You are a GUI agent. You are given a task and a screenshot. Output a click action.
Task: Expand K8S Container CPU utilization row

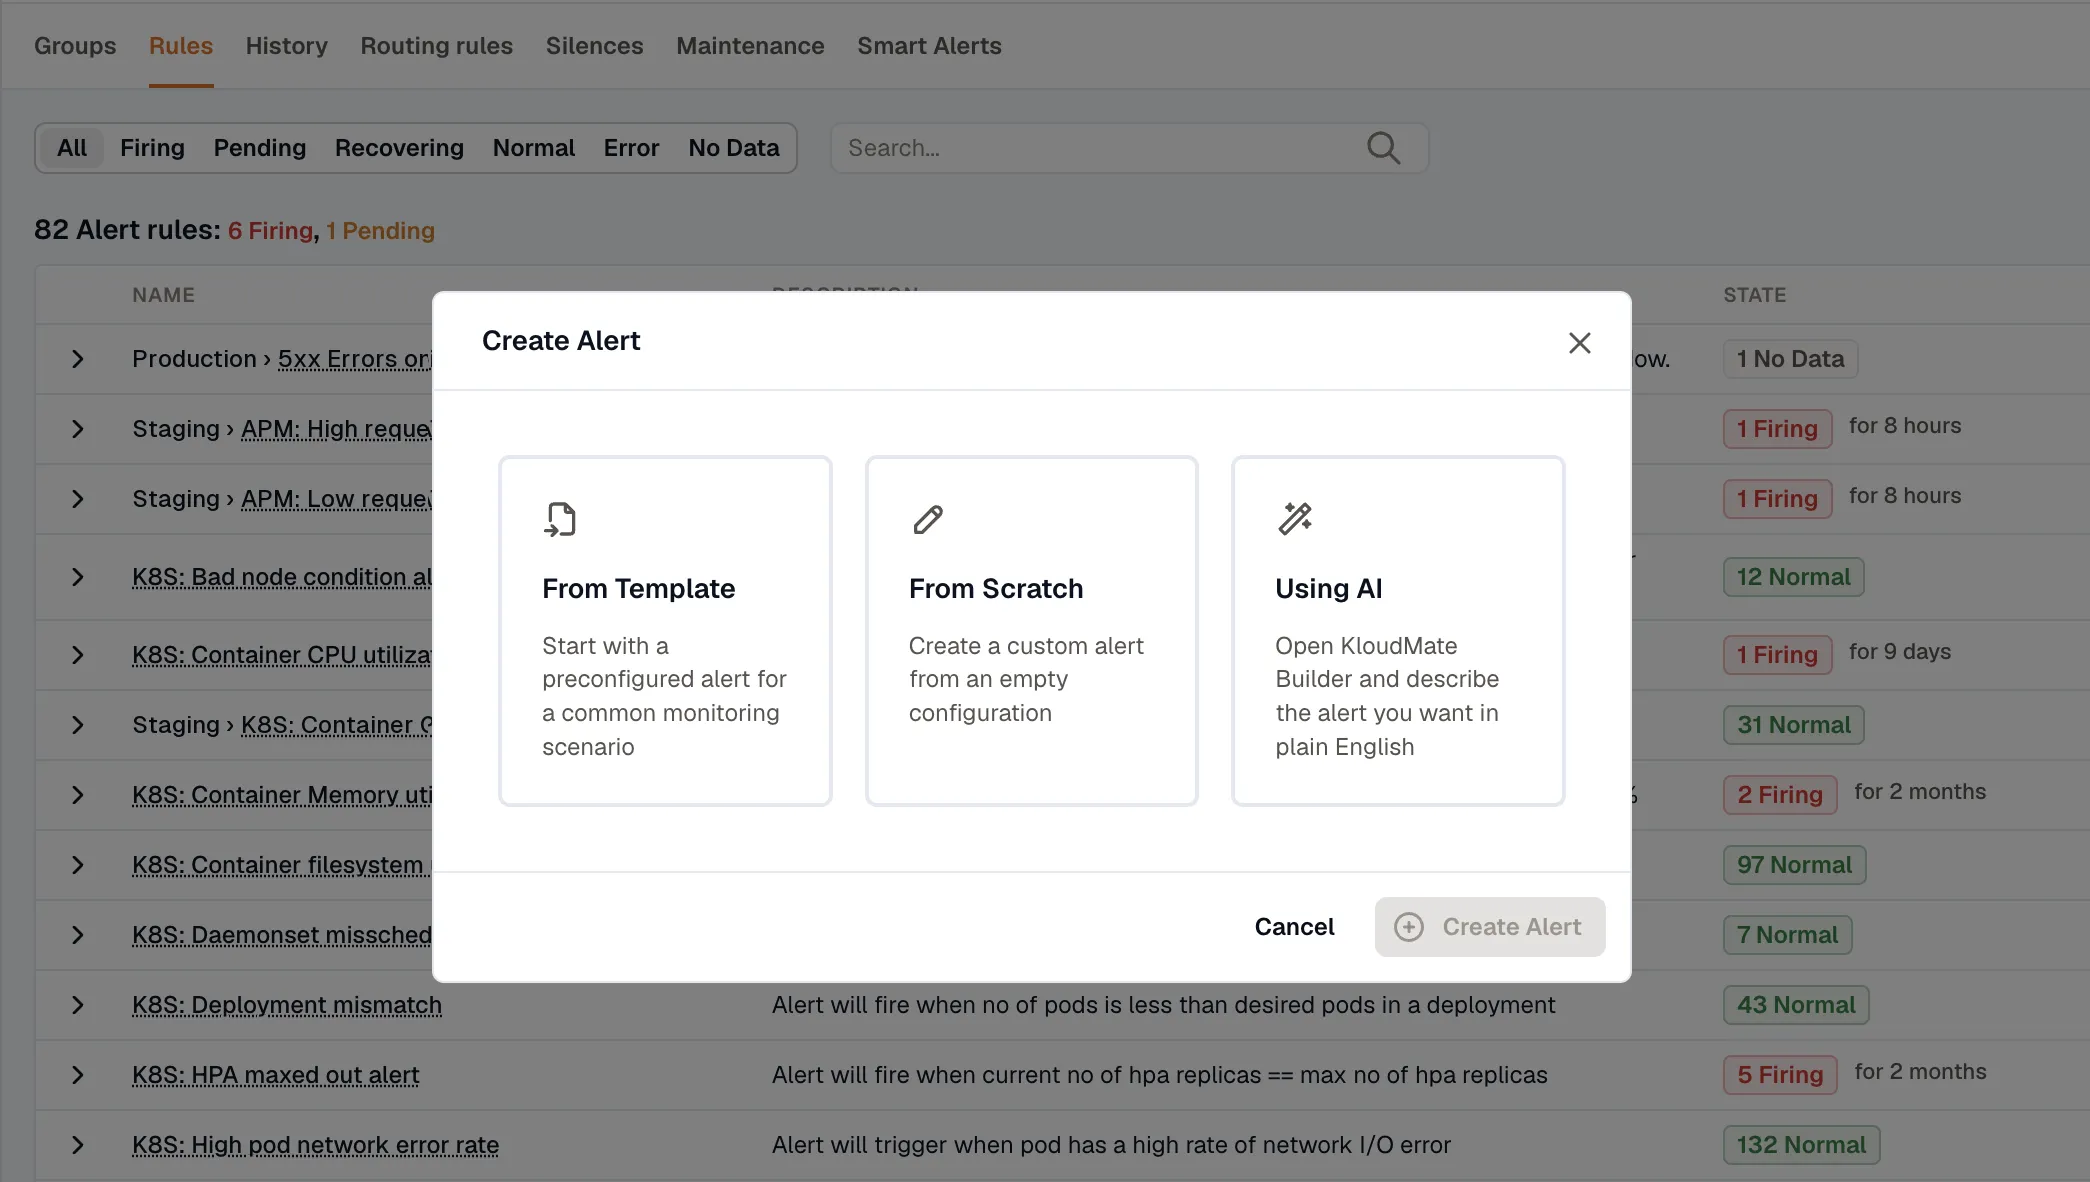point(78,655)
